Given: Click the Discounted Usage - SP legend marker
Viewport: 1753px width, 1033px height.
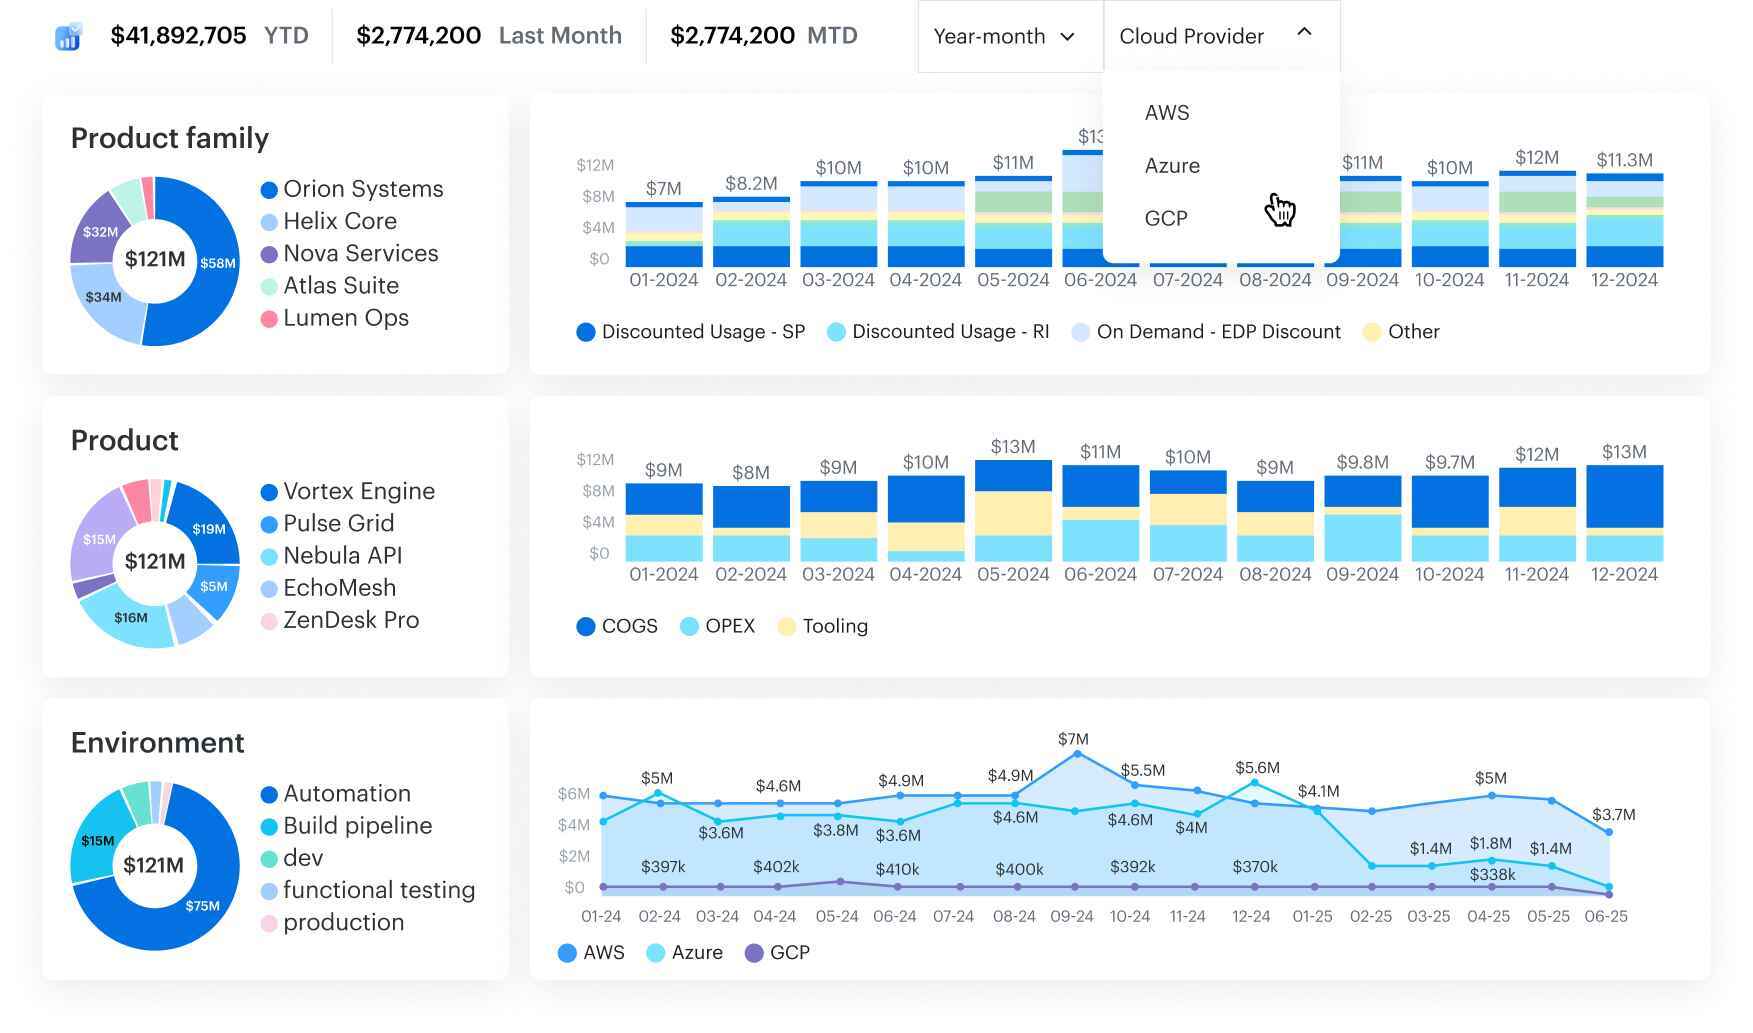Looking at the screenshot, I should [585, 331].
